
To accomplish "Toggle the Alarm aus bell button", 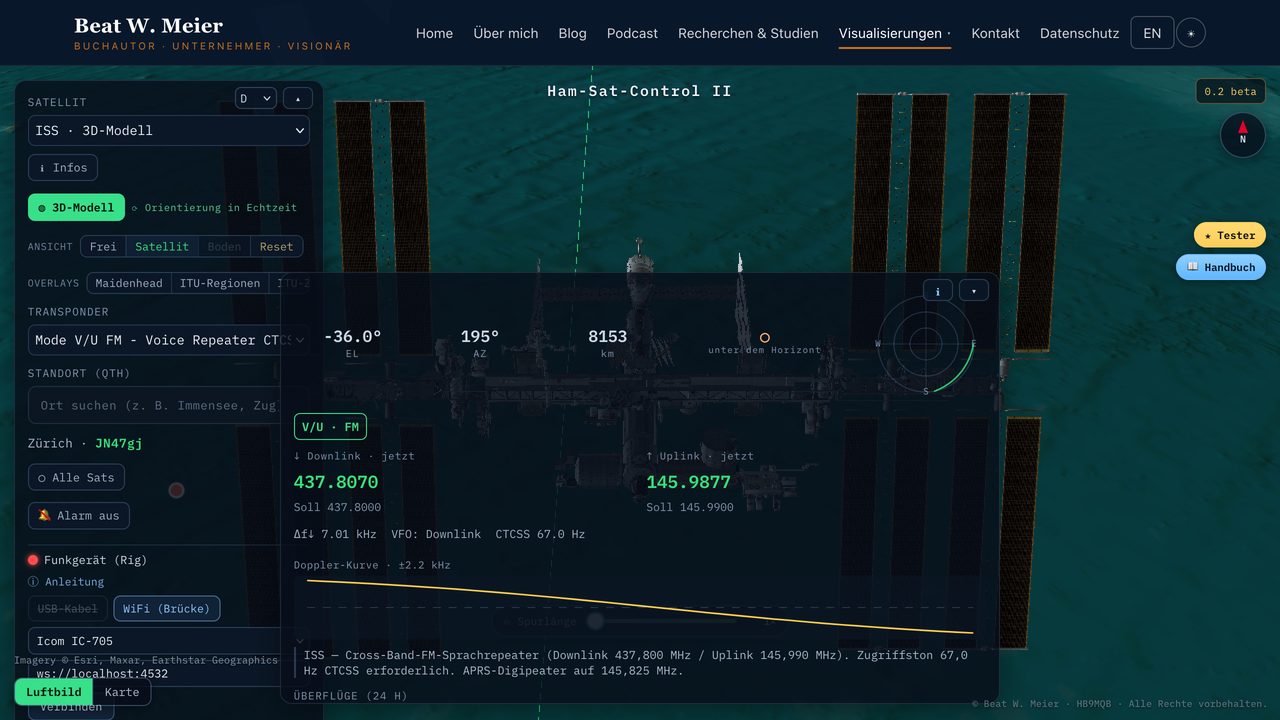I will tap(79, 516).
